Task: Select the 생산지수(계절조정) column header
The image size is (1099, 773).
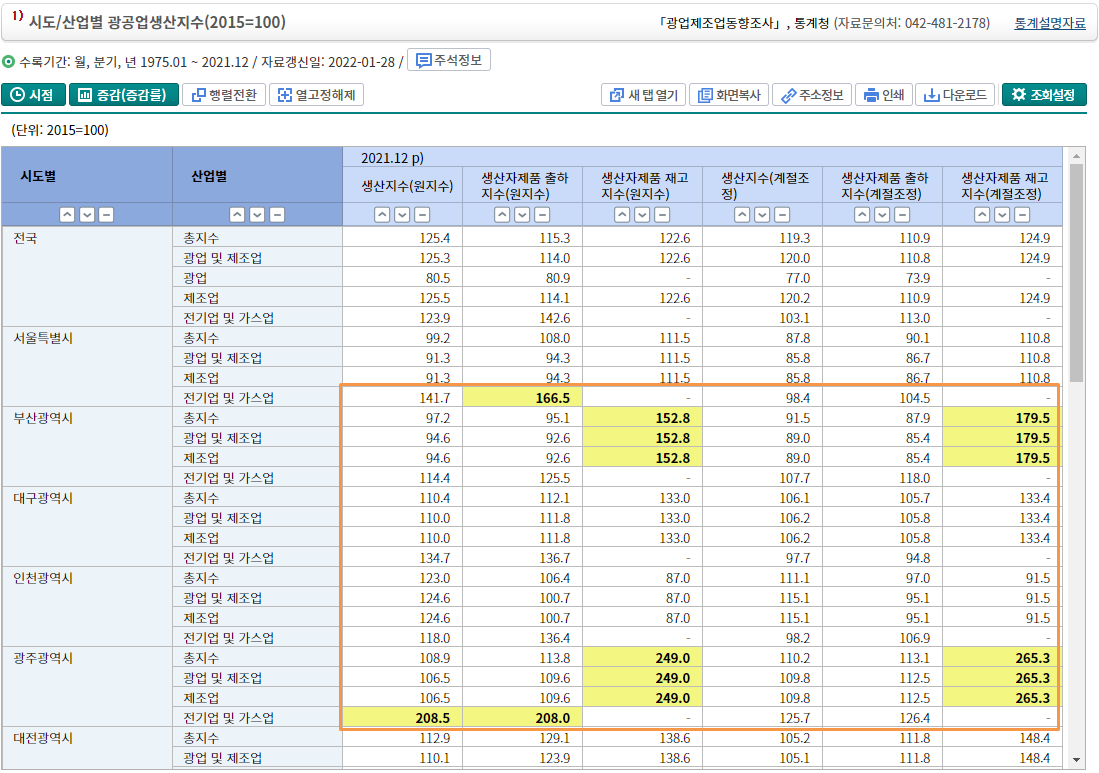Action: pyautogui.click(x=762, y=185)
